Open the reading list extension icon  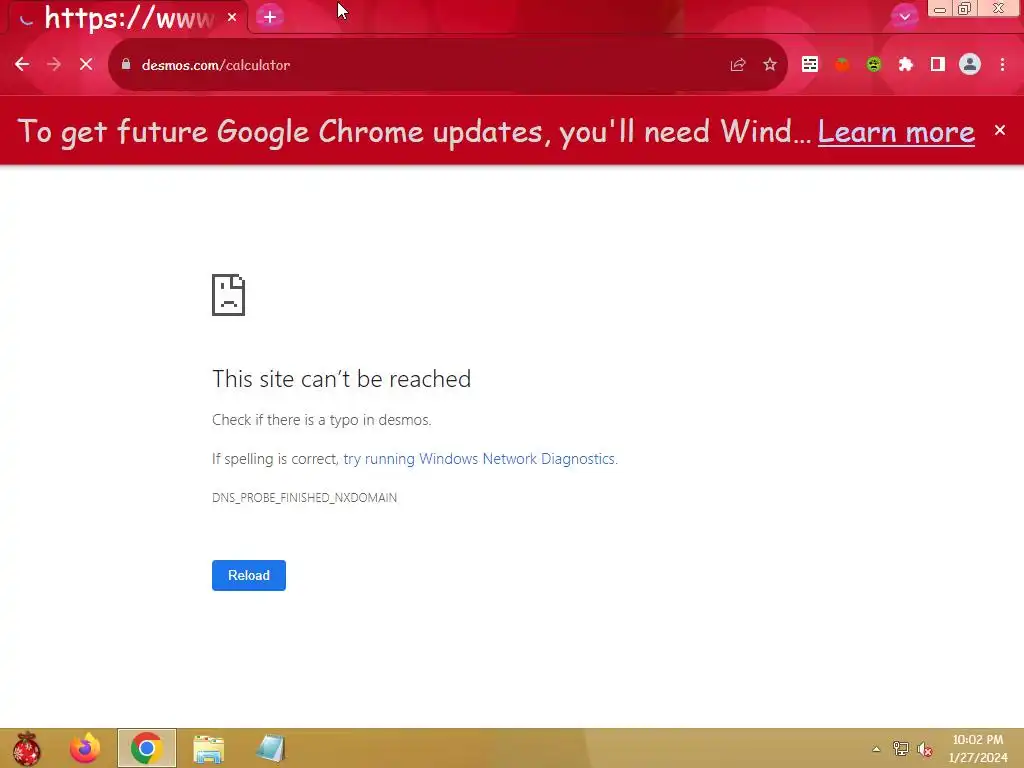click(810, 64)
